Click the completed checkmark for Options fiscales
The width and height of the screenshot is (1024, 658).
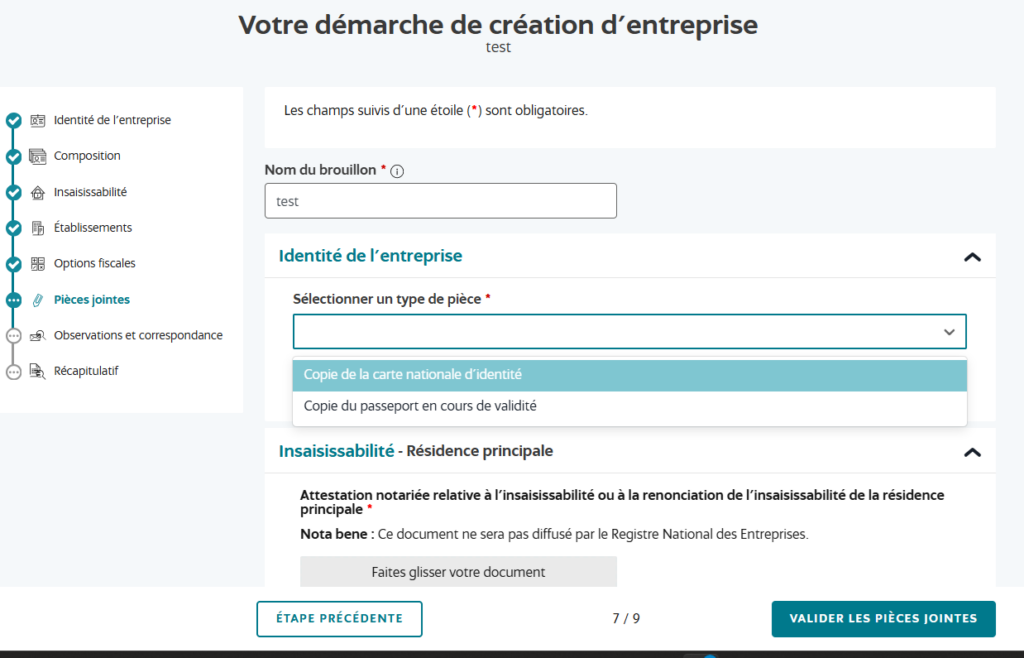point(14,264)
